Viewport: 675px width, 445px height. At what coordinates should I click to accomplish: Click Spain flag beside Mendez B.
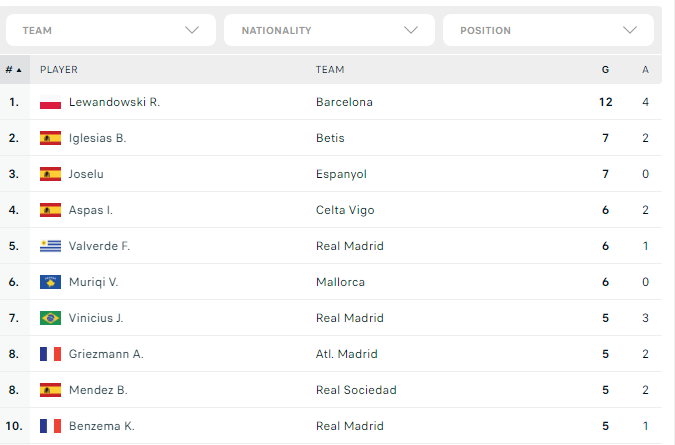[50, 390]
